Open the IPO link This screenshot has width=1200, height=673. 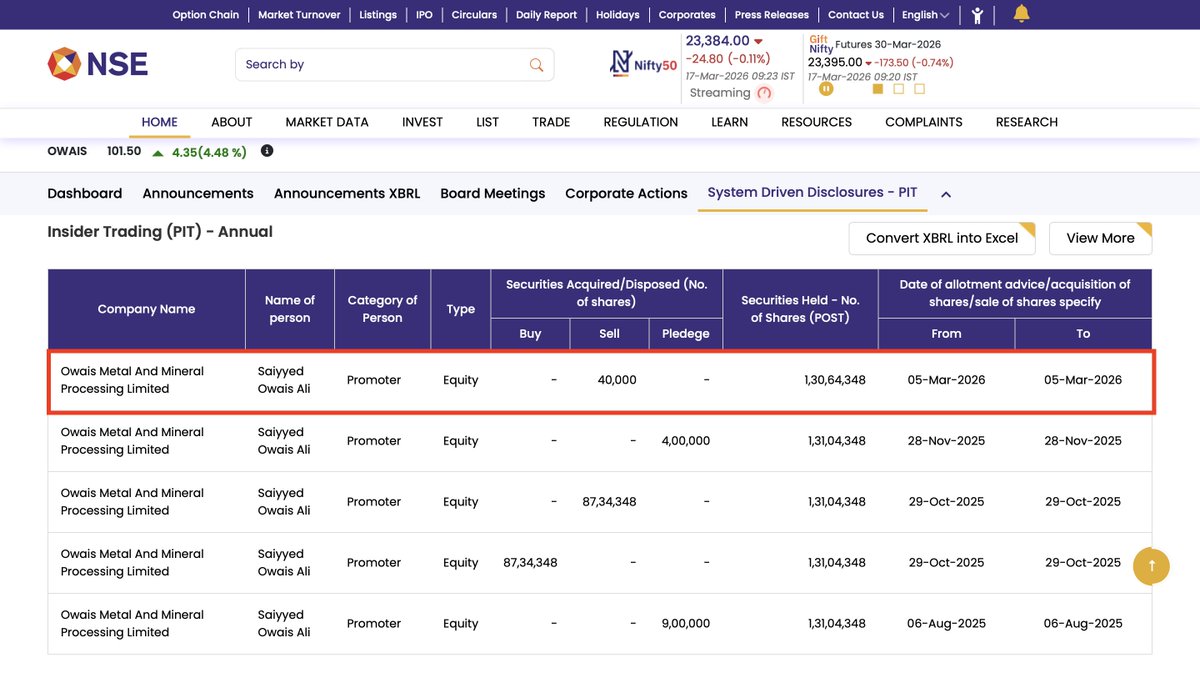pos(424,15)
